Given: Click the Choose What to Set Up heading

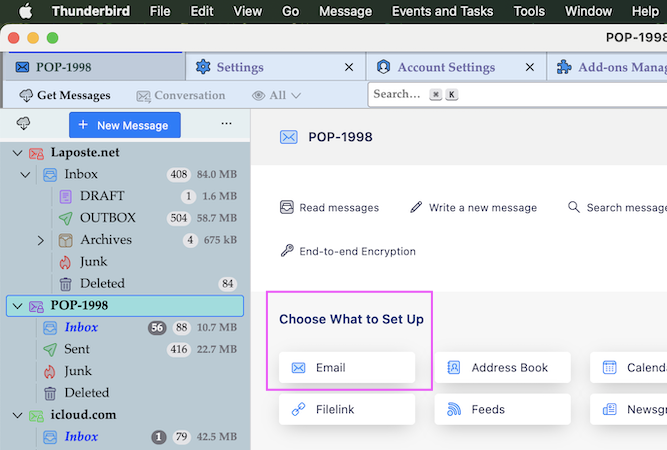Looking at the screenshot, I should point(351,319).
